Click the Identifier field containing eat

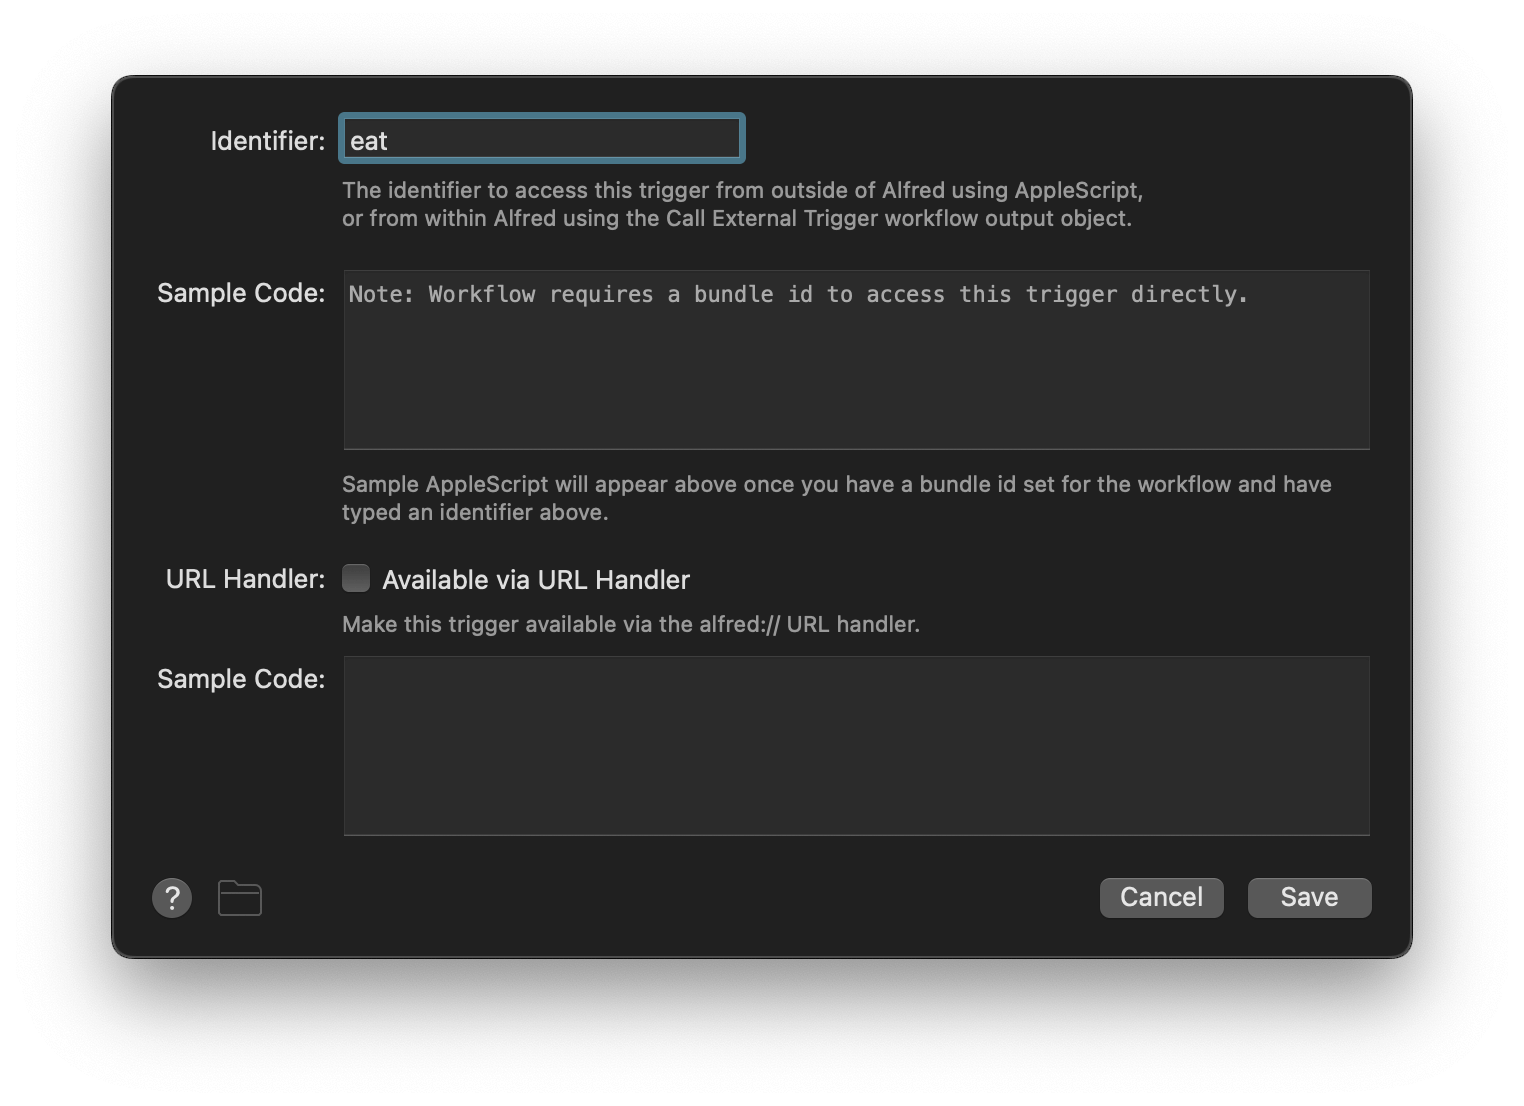pyautogui.click(x=541, y=139)
